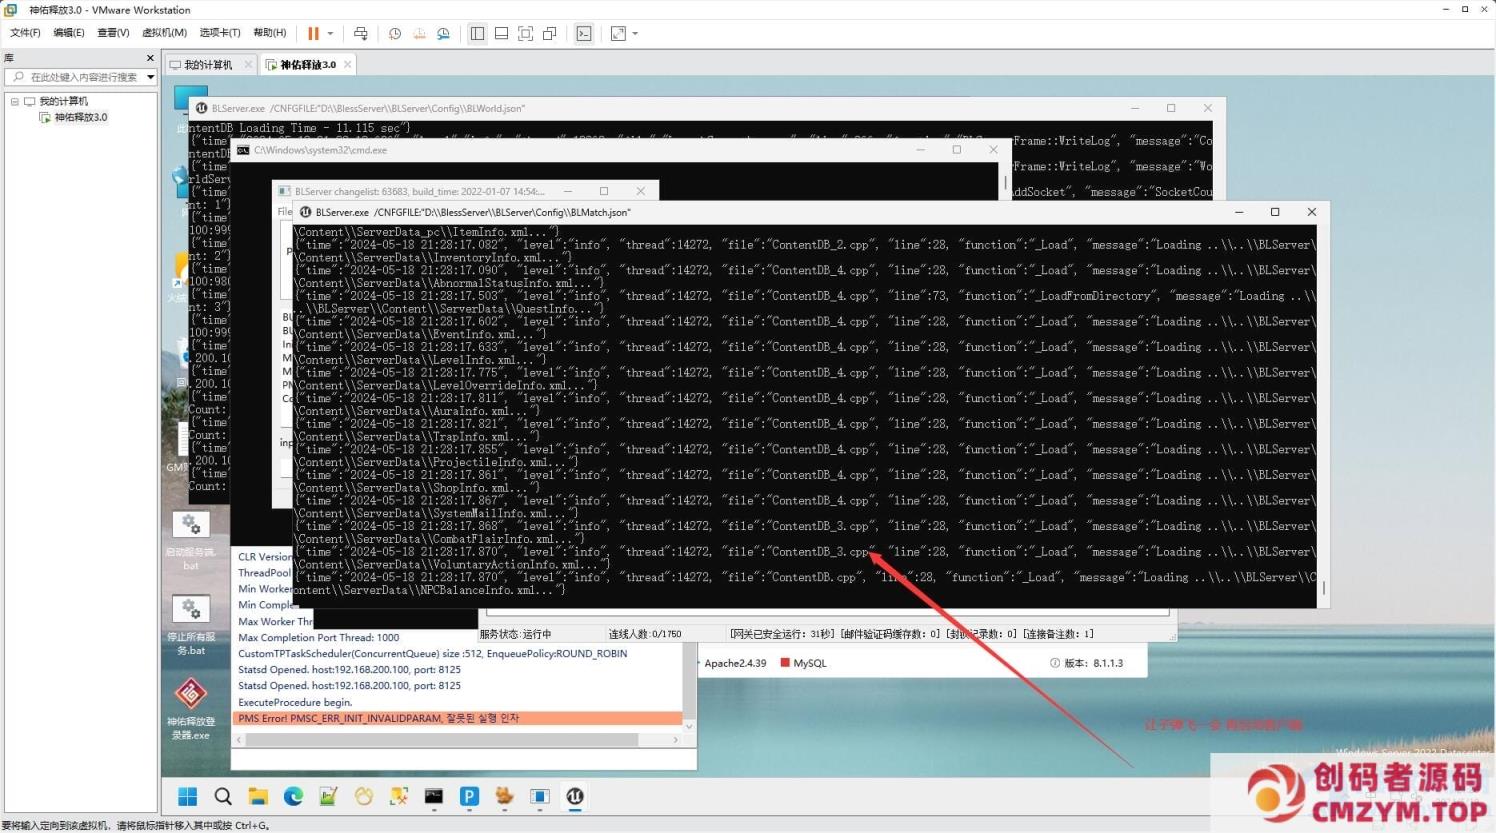Toggle the console view icon
The height and width of the screenshot is (833, 1496).
(584, 33)
